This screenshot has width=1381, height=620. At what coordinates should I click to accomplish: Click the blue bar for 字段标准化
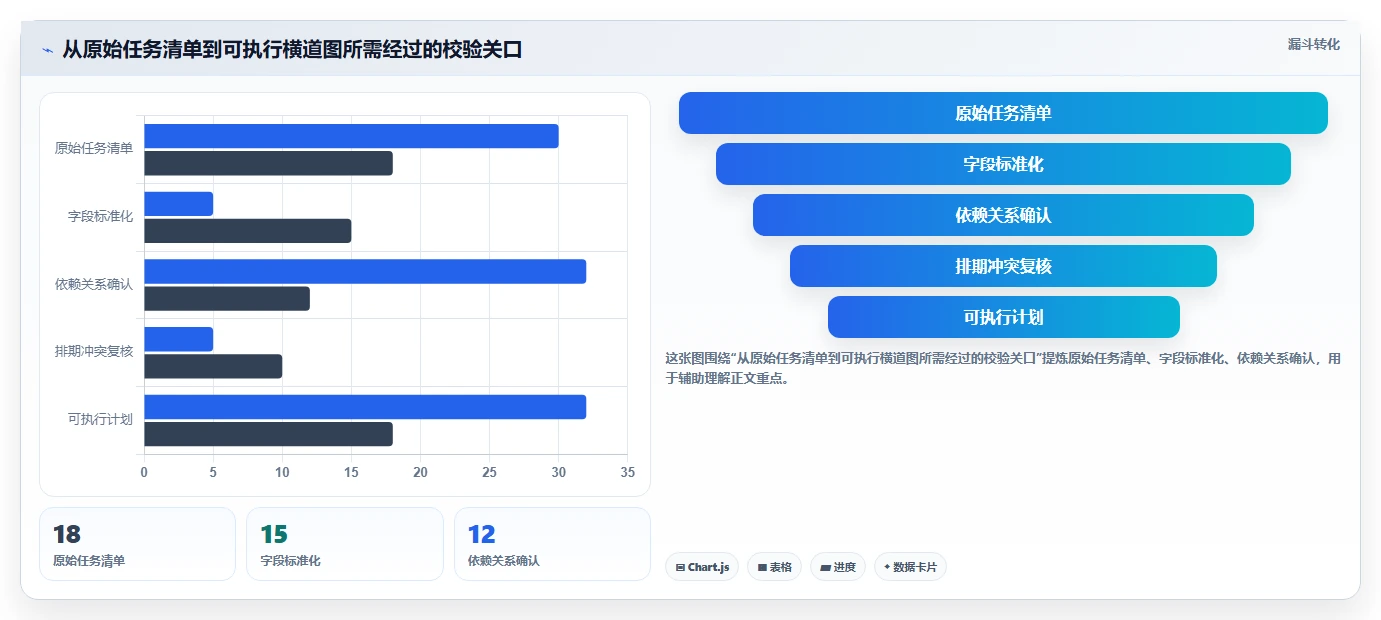click(178, 204)
